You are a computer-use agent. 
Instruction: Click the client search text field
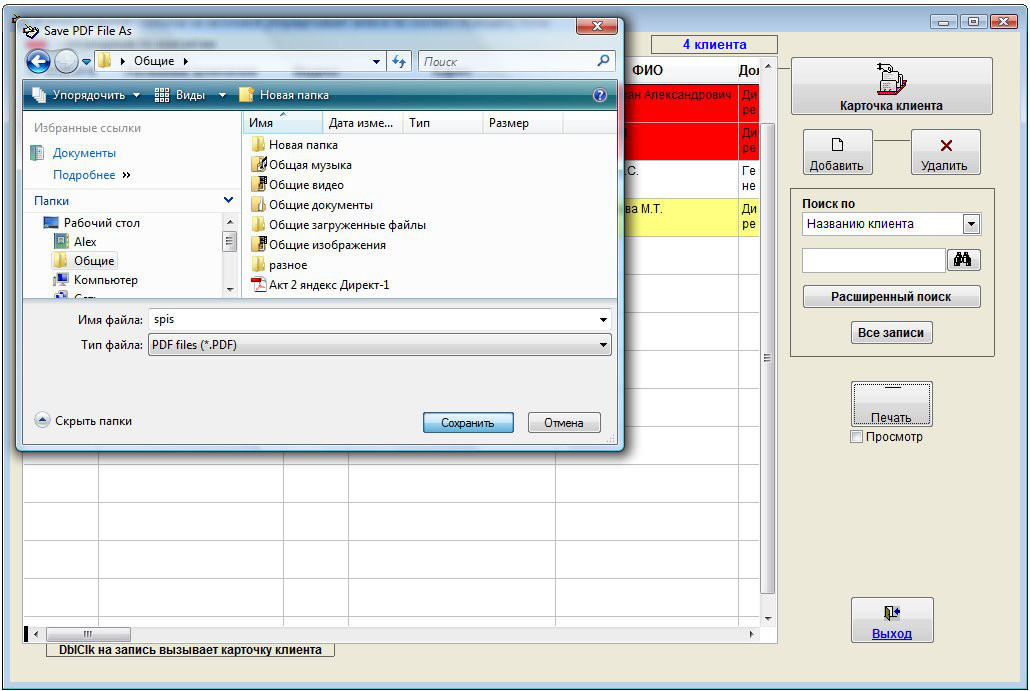point(873,260)
